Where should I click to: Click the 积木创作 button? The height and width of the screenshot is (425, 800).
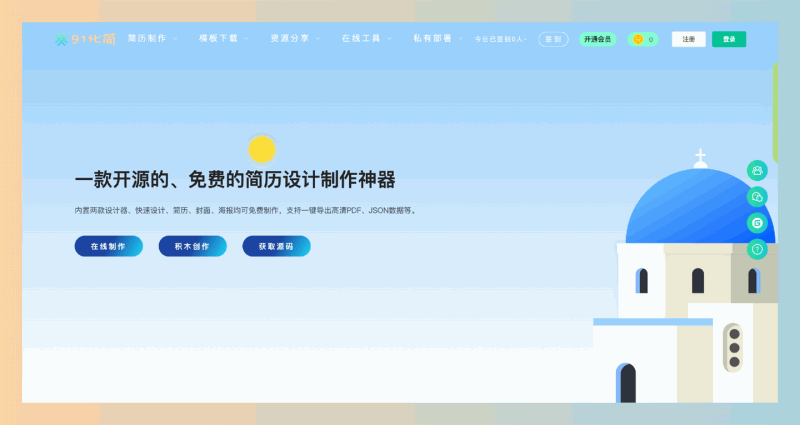(192, 246)
